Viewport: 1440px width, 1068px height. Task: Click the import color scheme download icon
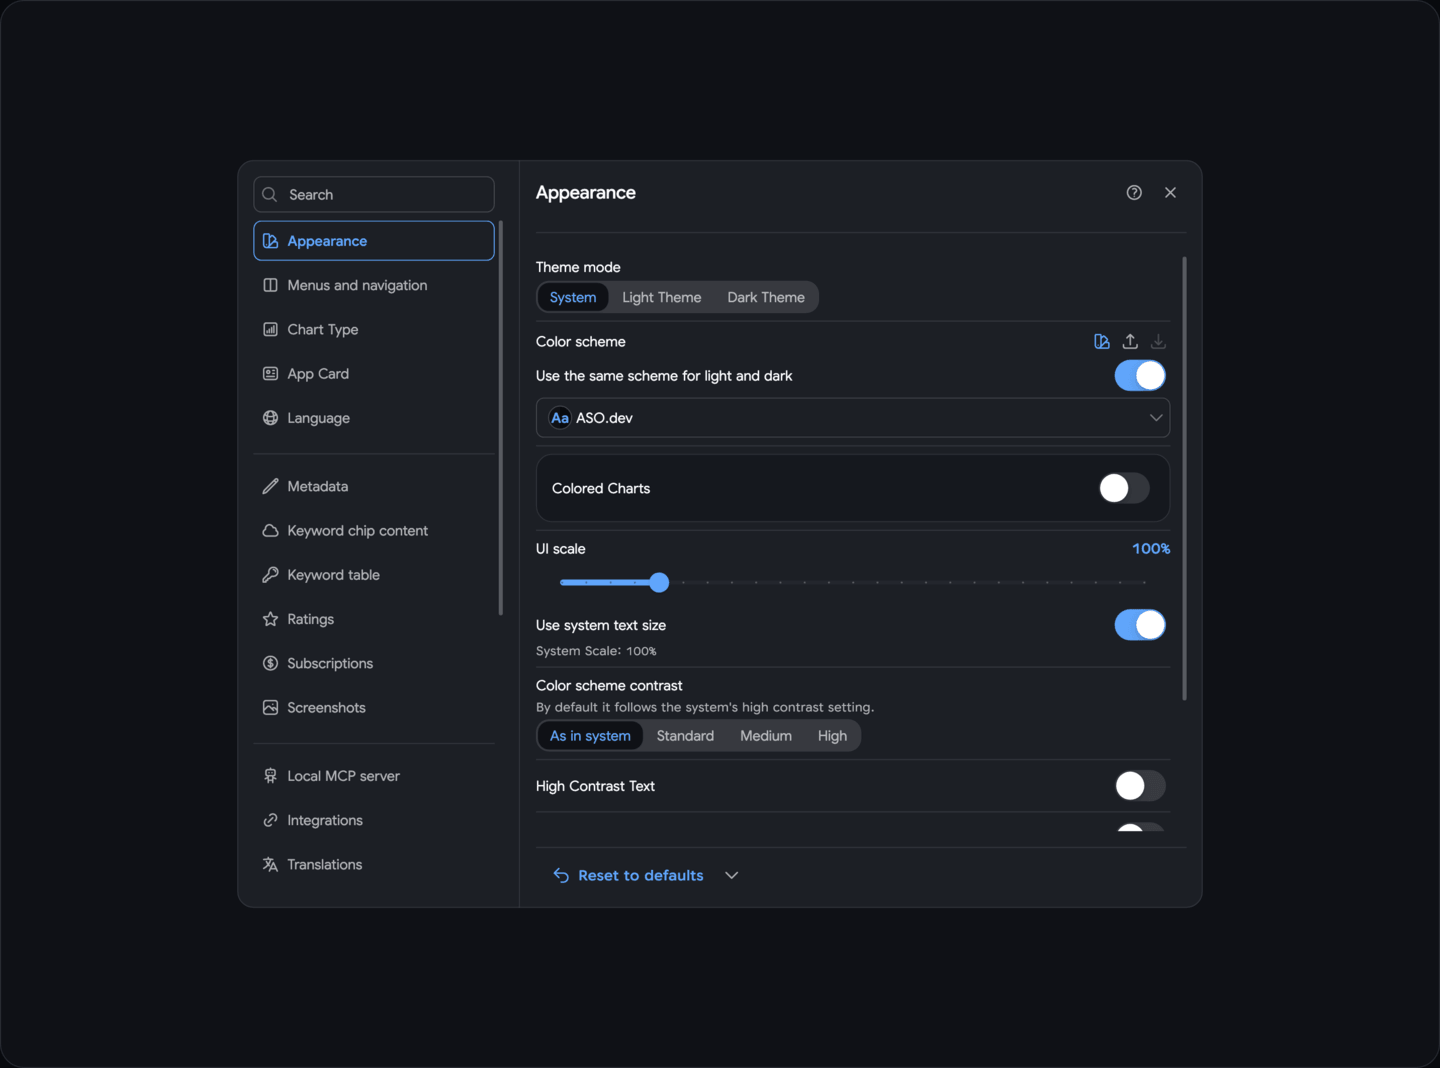(1158, 342)
